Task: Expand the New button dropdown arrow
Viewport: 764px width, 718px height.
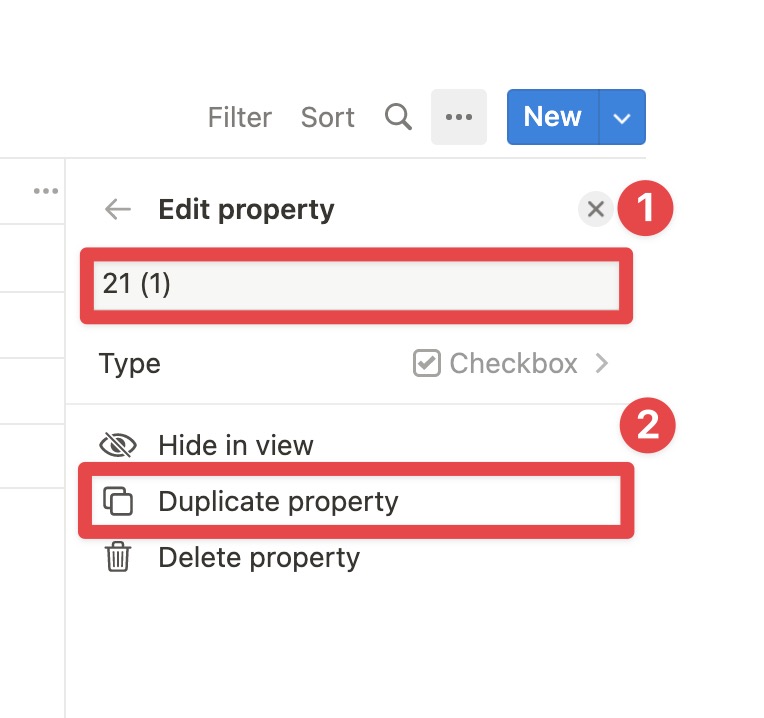Action: coord(622,117)
